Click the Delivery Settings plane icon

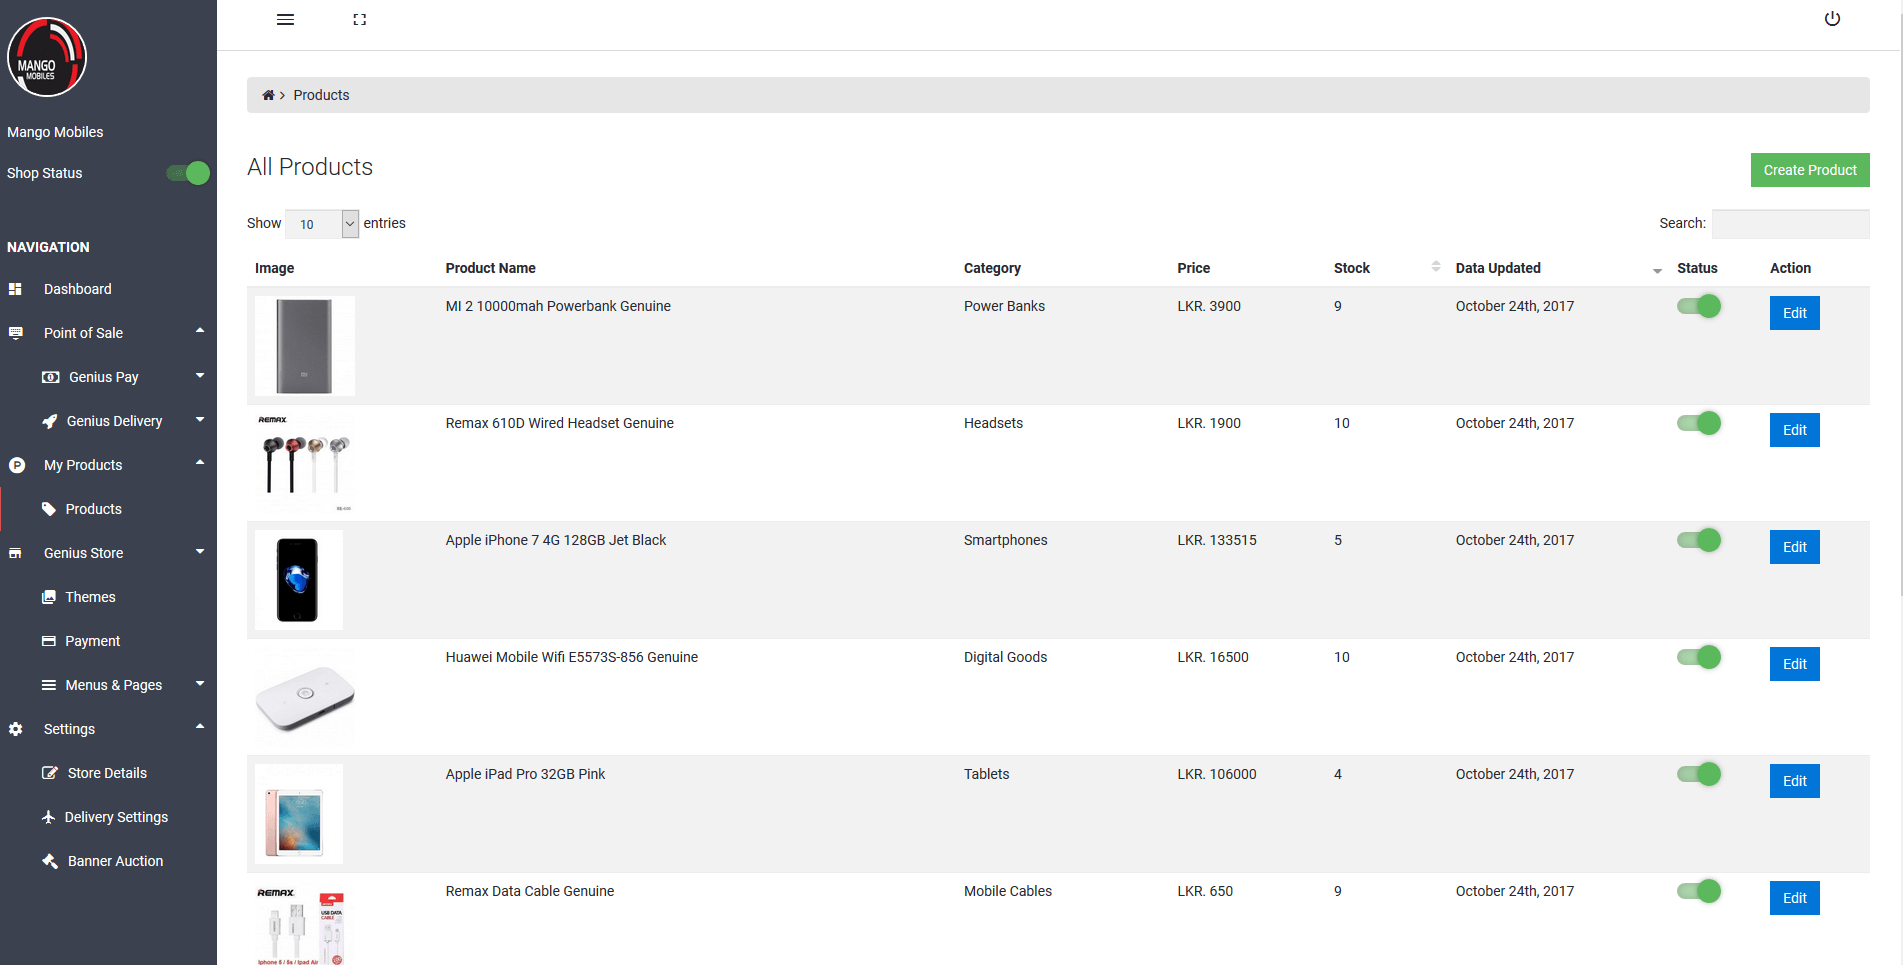pos(48,817)
